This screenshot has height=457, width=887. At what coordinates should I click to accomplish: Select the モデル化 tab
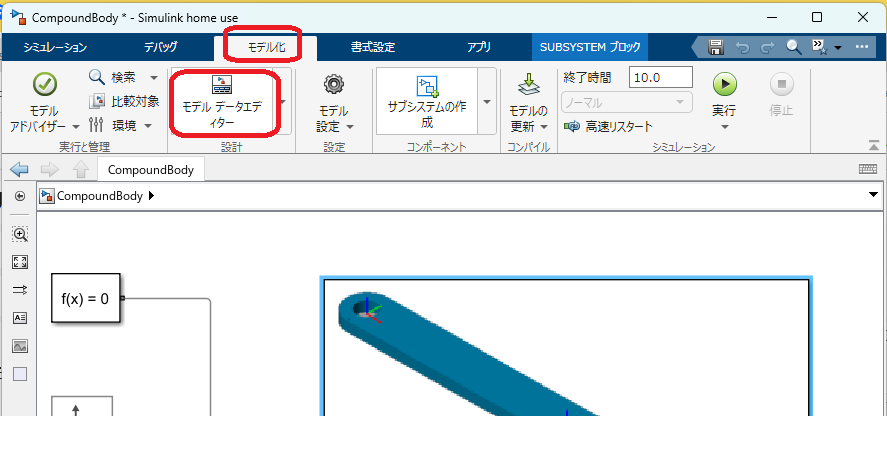point(266,48)
